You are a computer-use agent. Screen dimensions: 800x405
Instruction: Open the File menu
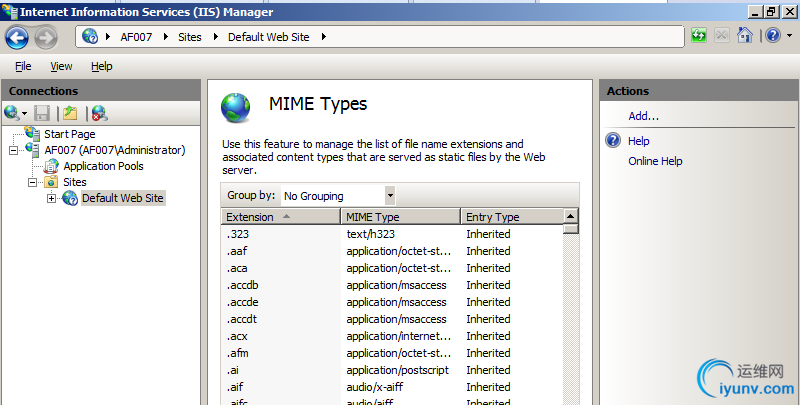click(23, 66)
